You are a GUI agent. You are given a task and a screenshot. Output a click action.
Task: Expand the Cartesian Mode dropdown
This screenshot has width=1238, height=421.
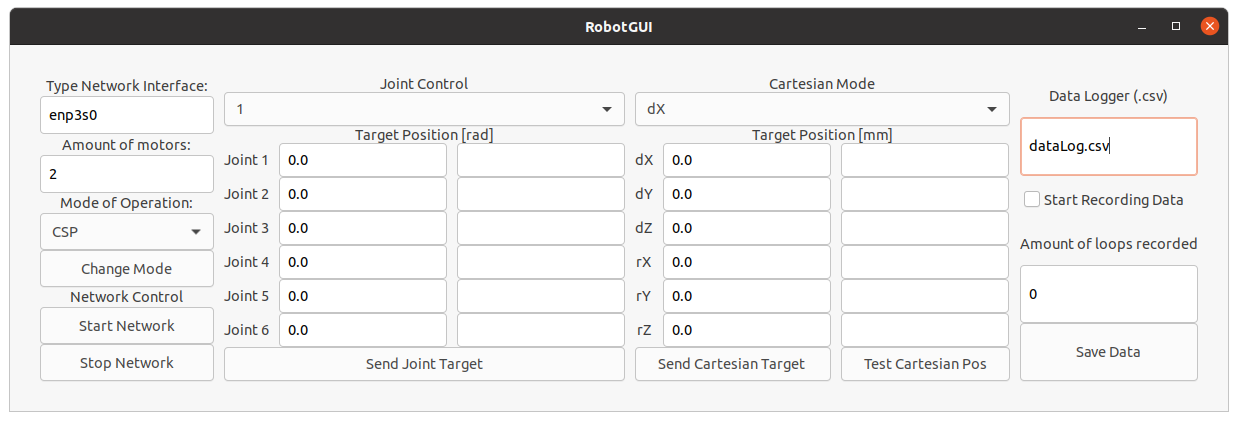click(822, 109)
